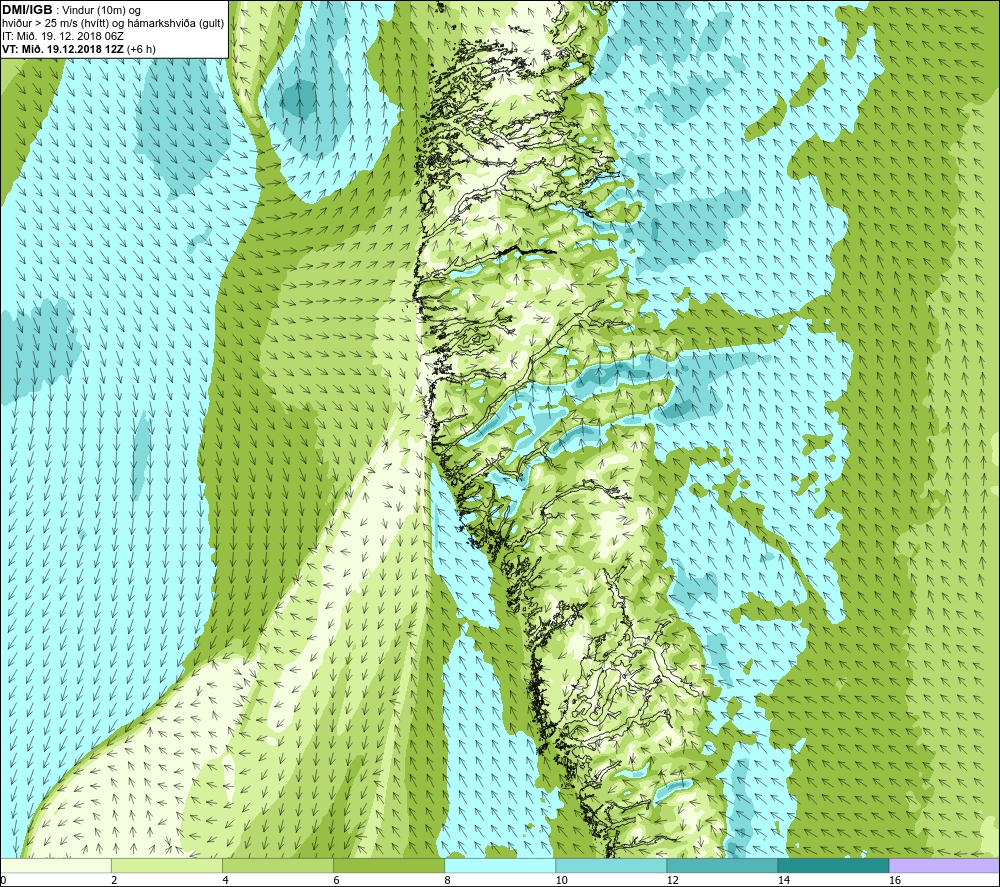Click the '2' scale label
Viewport: 1000px width, 887px height.
point(114,881)
